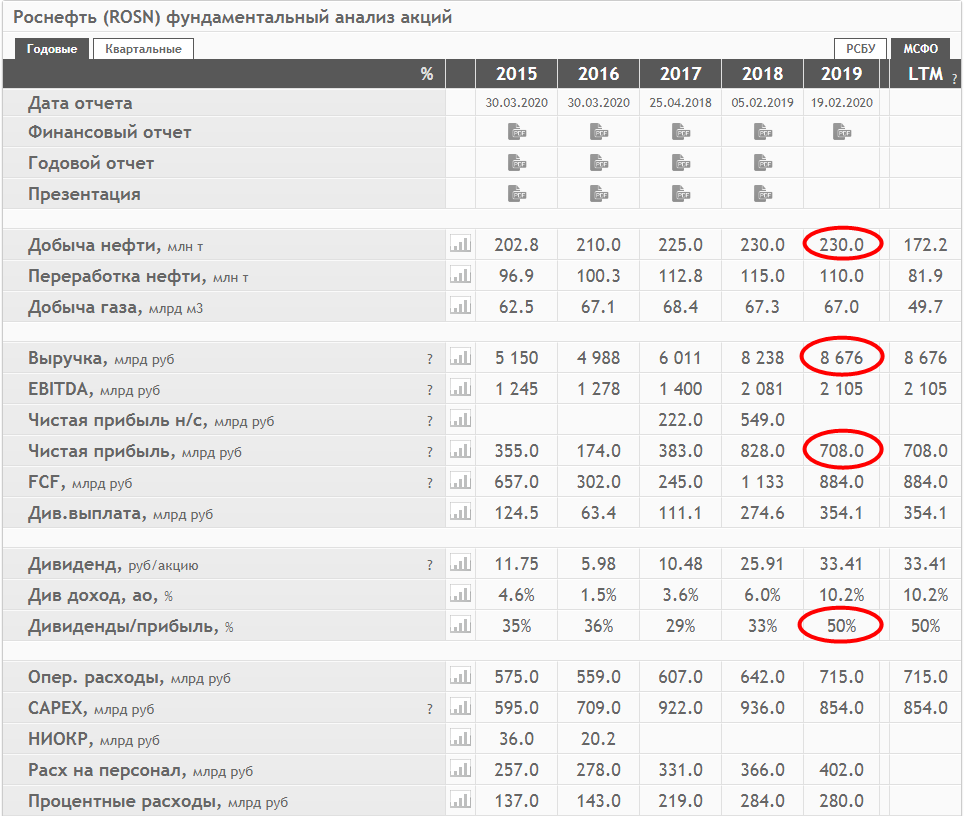Open help for the FCF row
The image size is (973, 816).
click(x=429, y=483)
